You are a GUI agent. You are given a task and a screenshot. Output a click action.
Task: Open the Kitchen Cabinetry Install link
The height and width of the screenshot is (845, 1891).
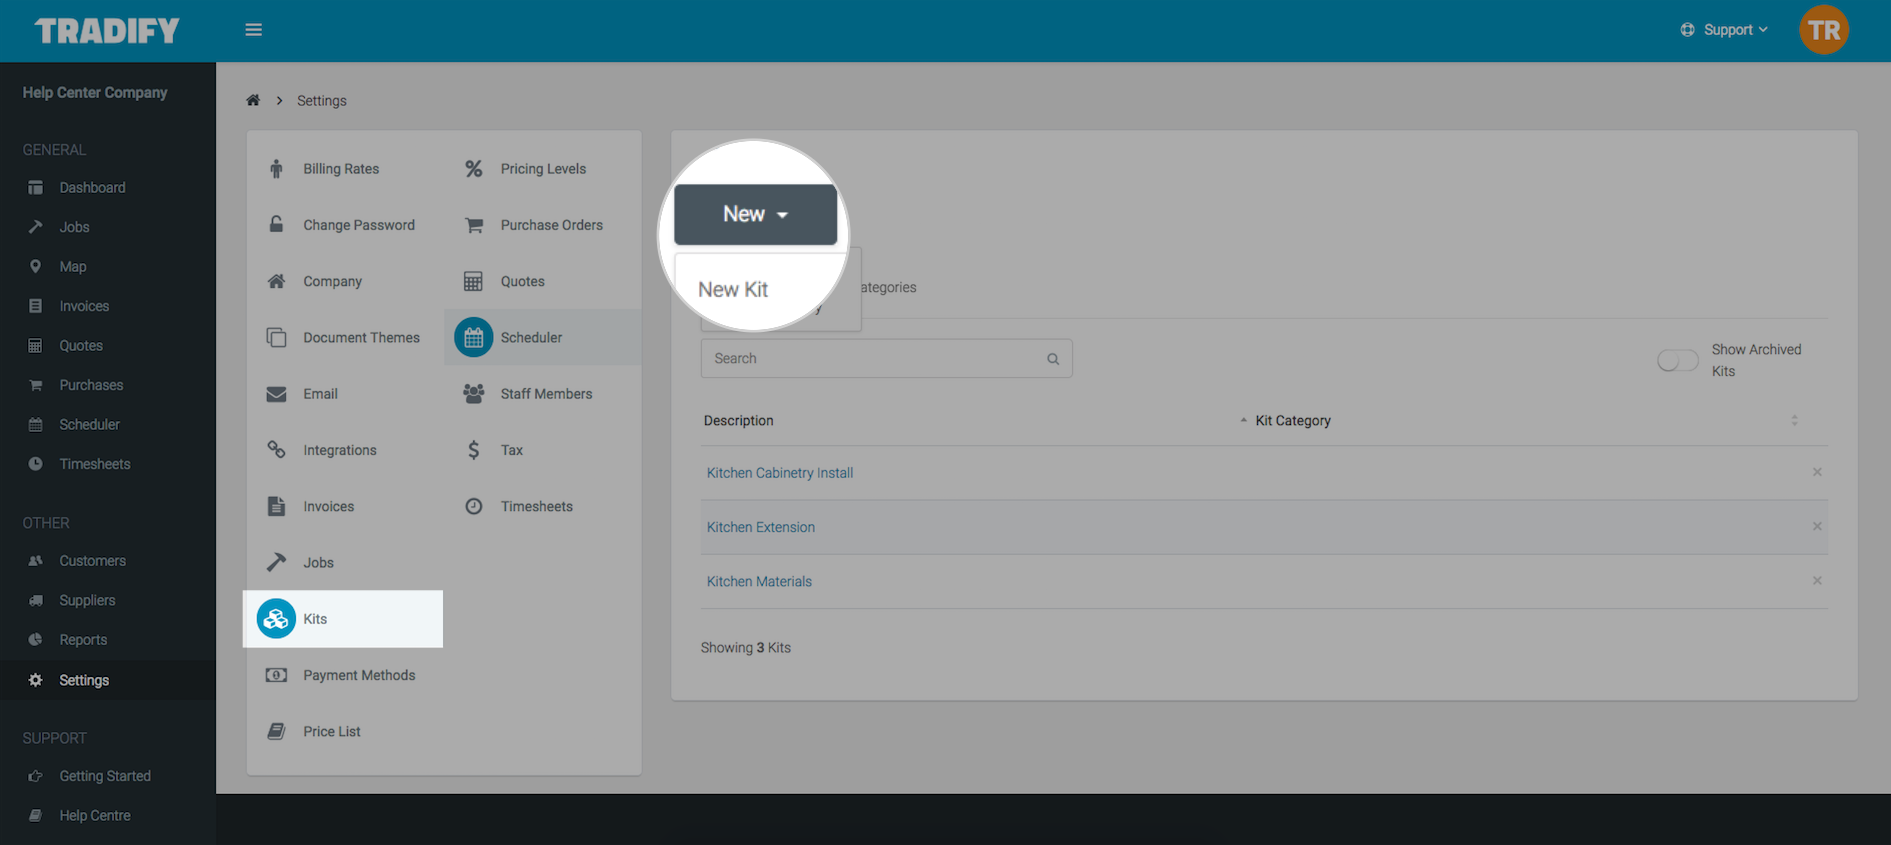[779, 473]
